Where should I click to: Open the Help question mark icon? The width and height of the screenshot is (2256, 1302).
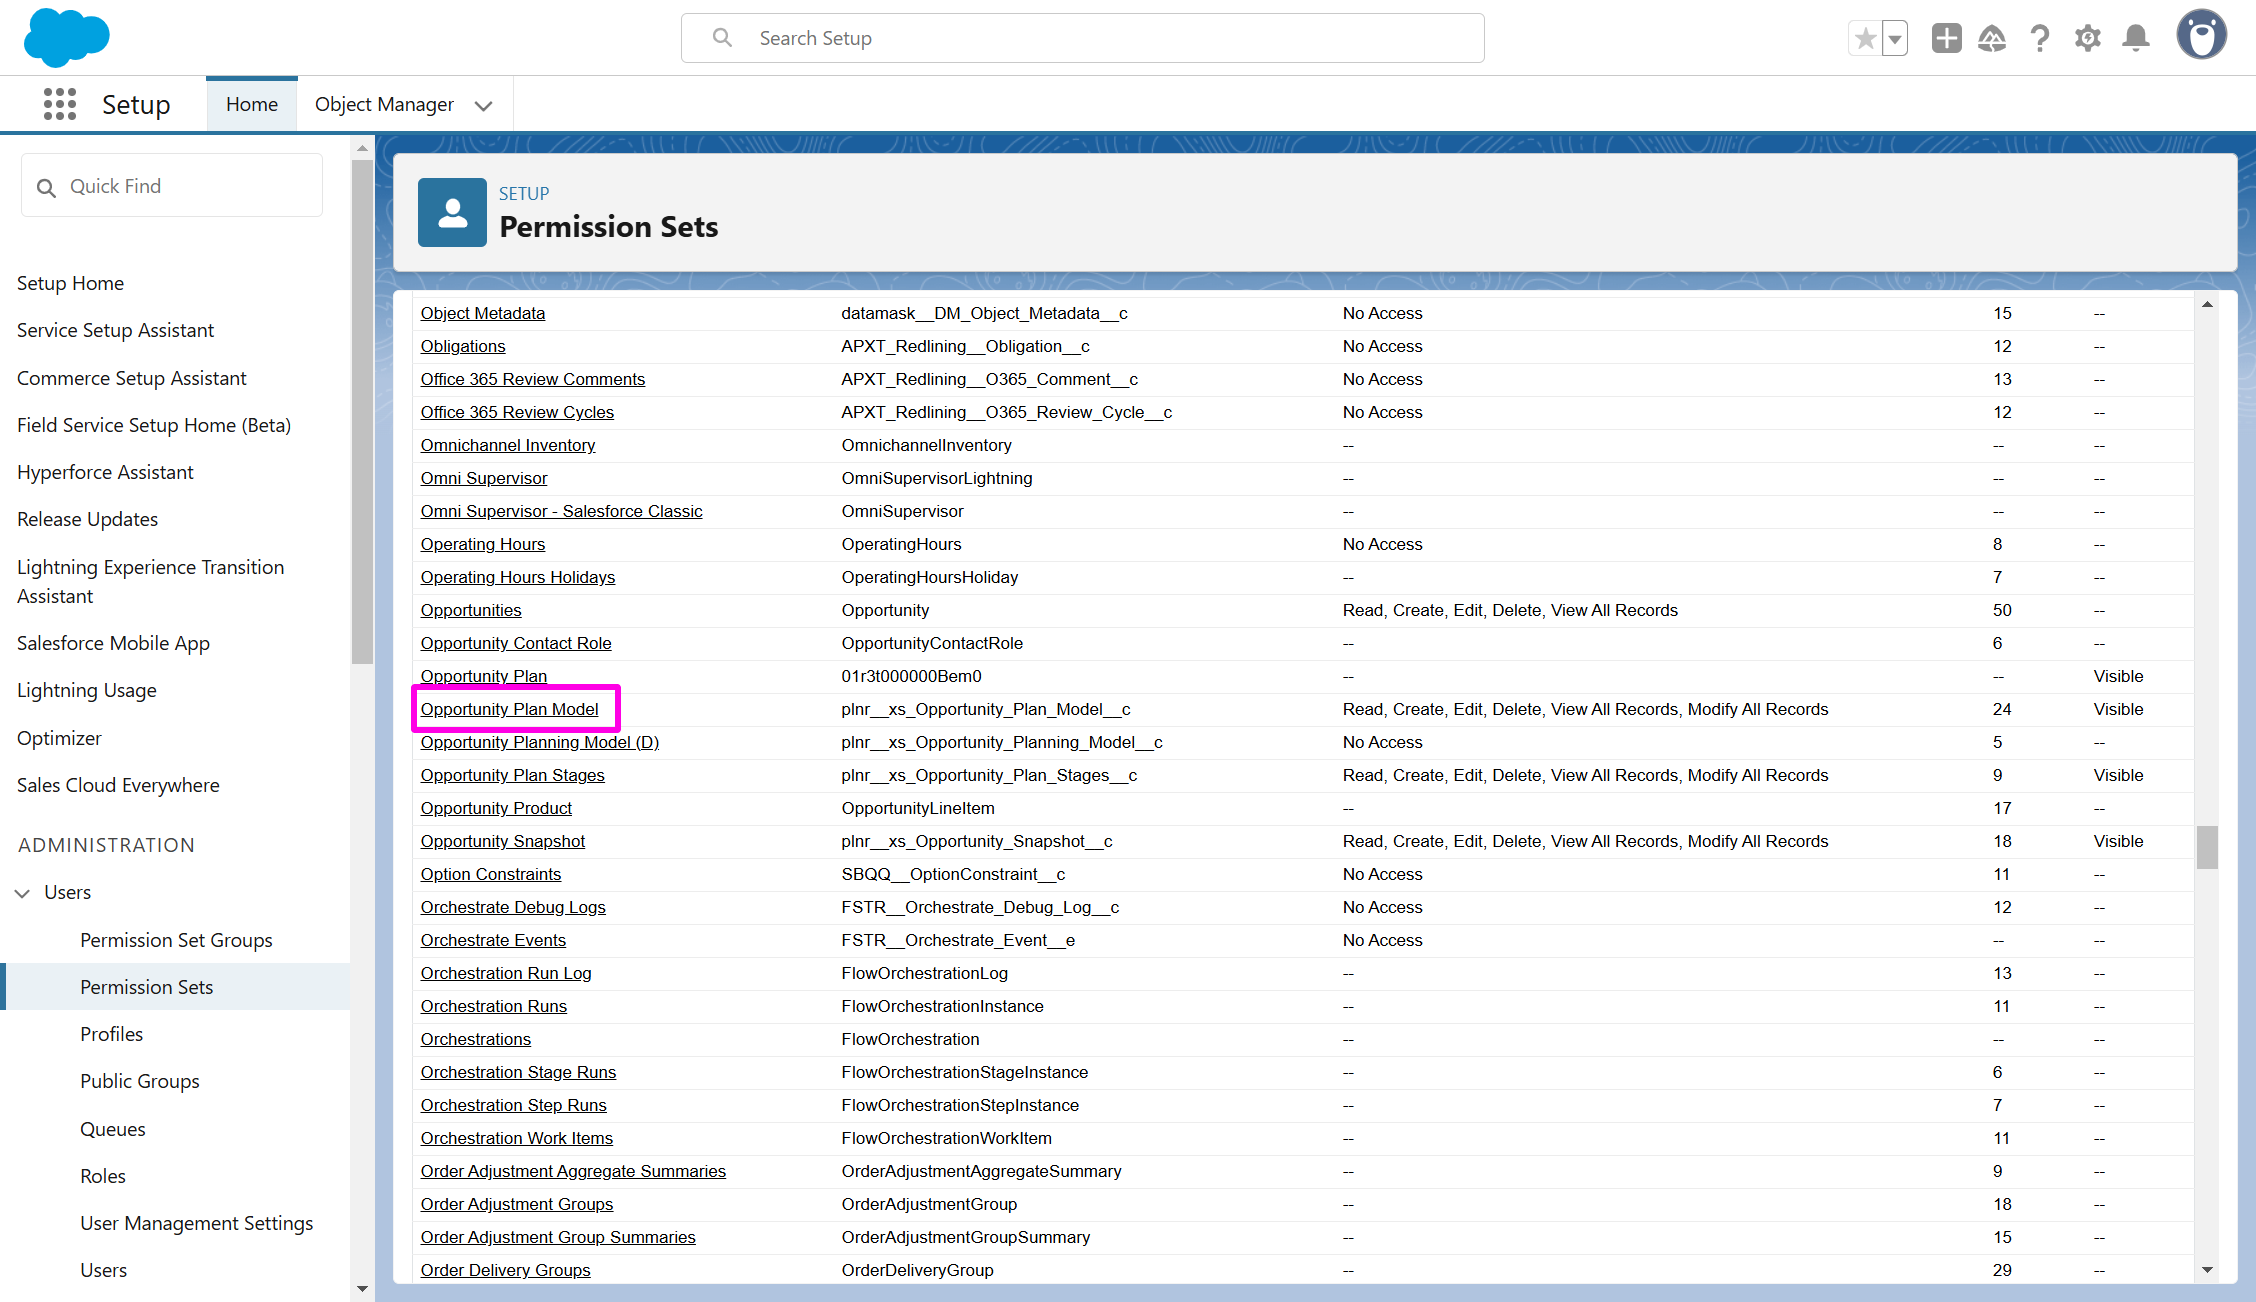(x=2040, y=39)
